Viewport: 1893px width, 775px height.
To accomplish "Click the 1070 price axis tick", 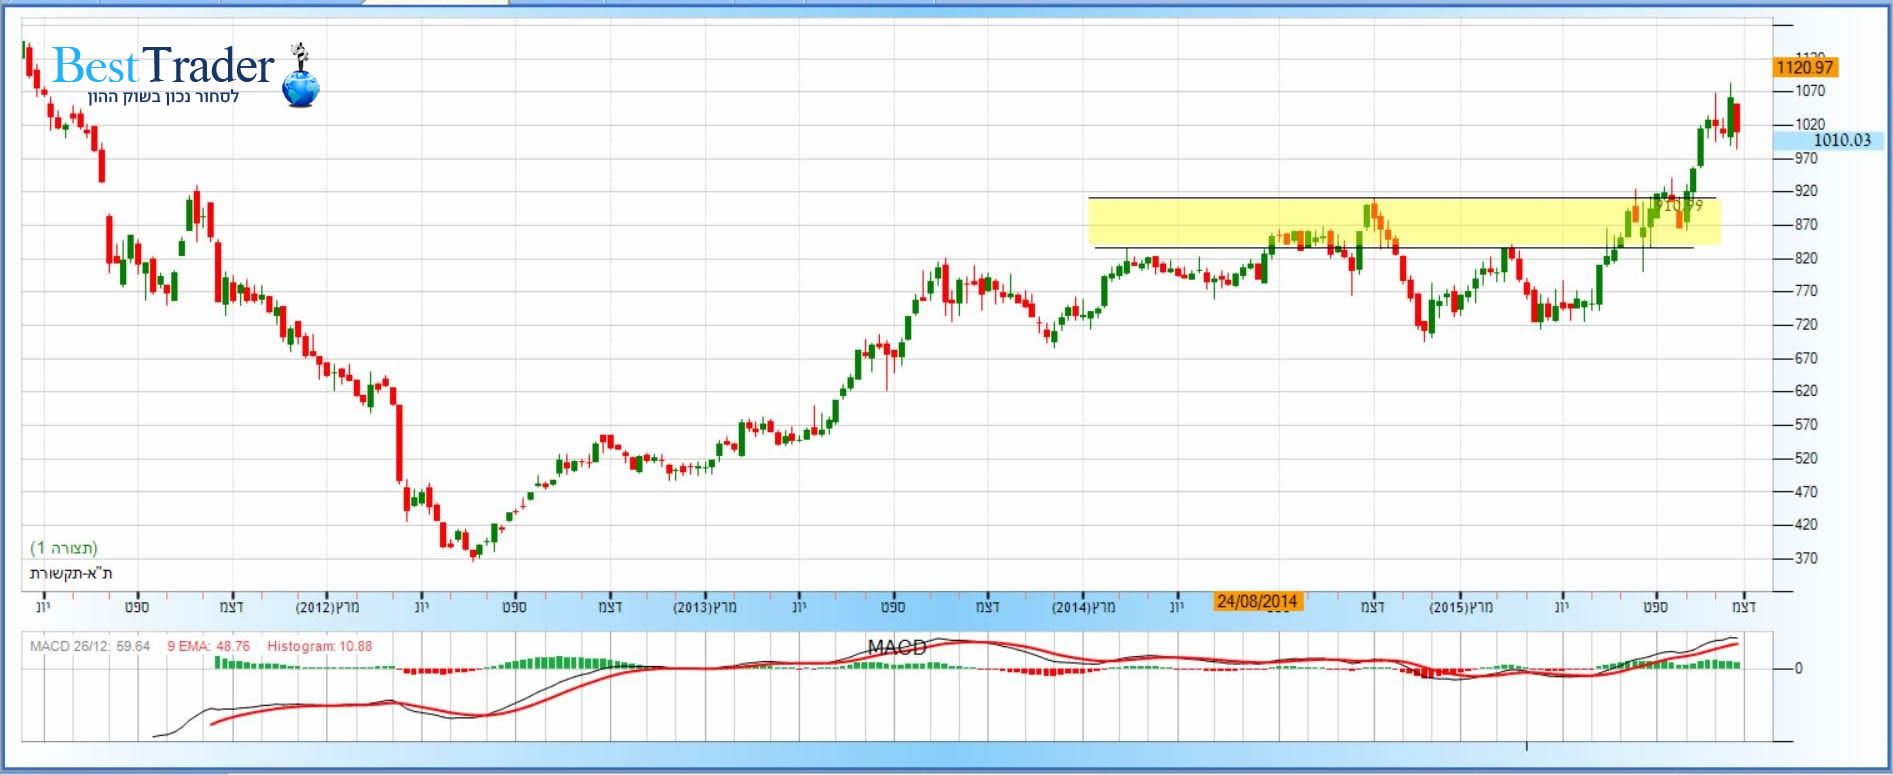I will pyautogui.click(x=1810, y=91).
